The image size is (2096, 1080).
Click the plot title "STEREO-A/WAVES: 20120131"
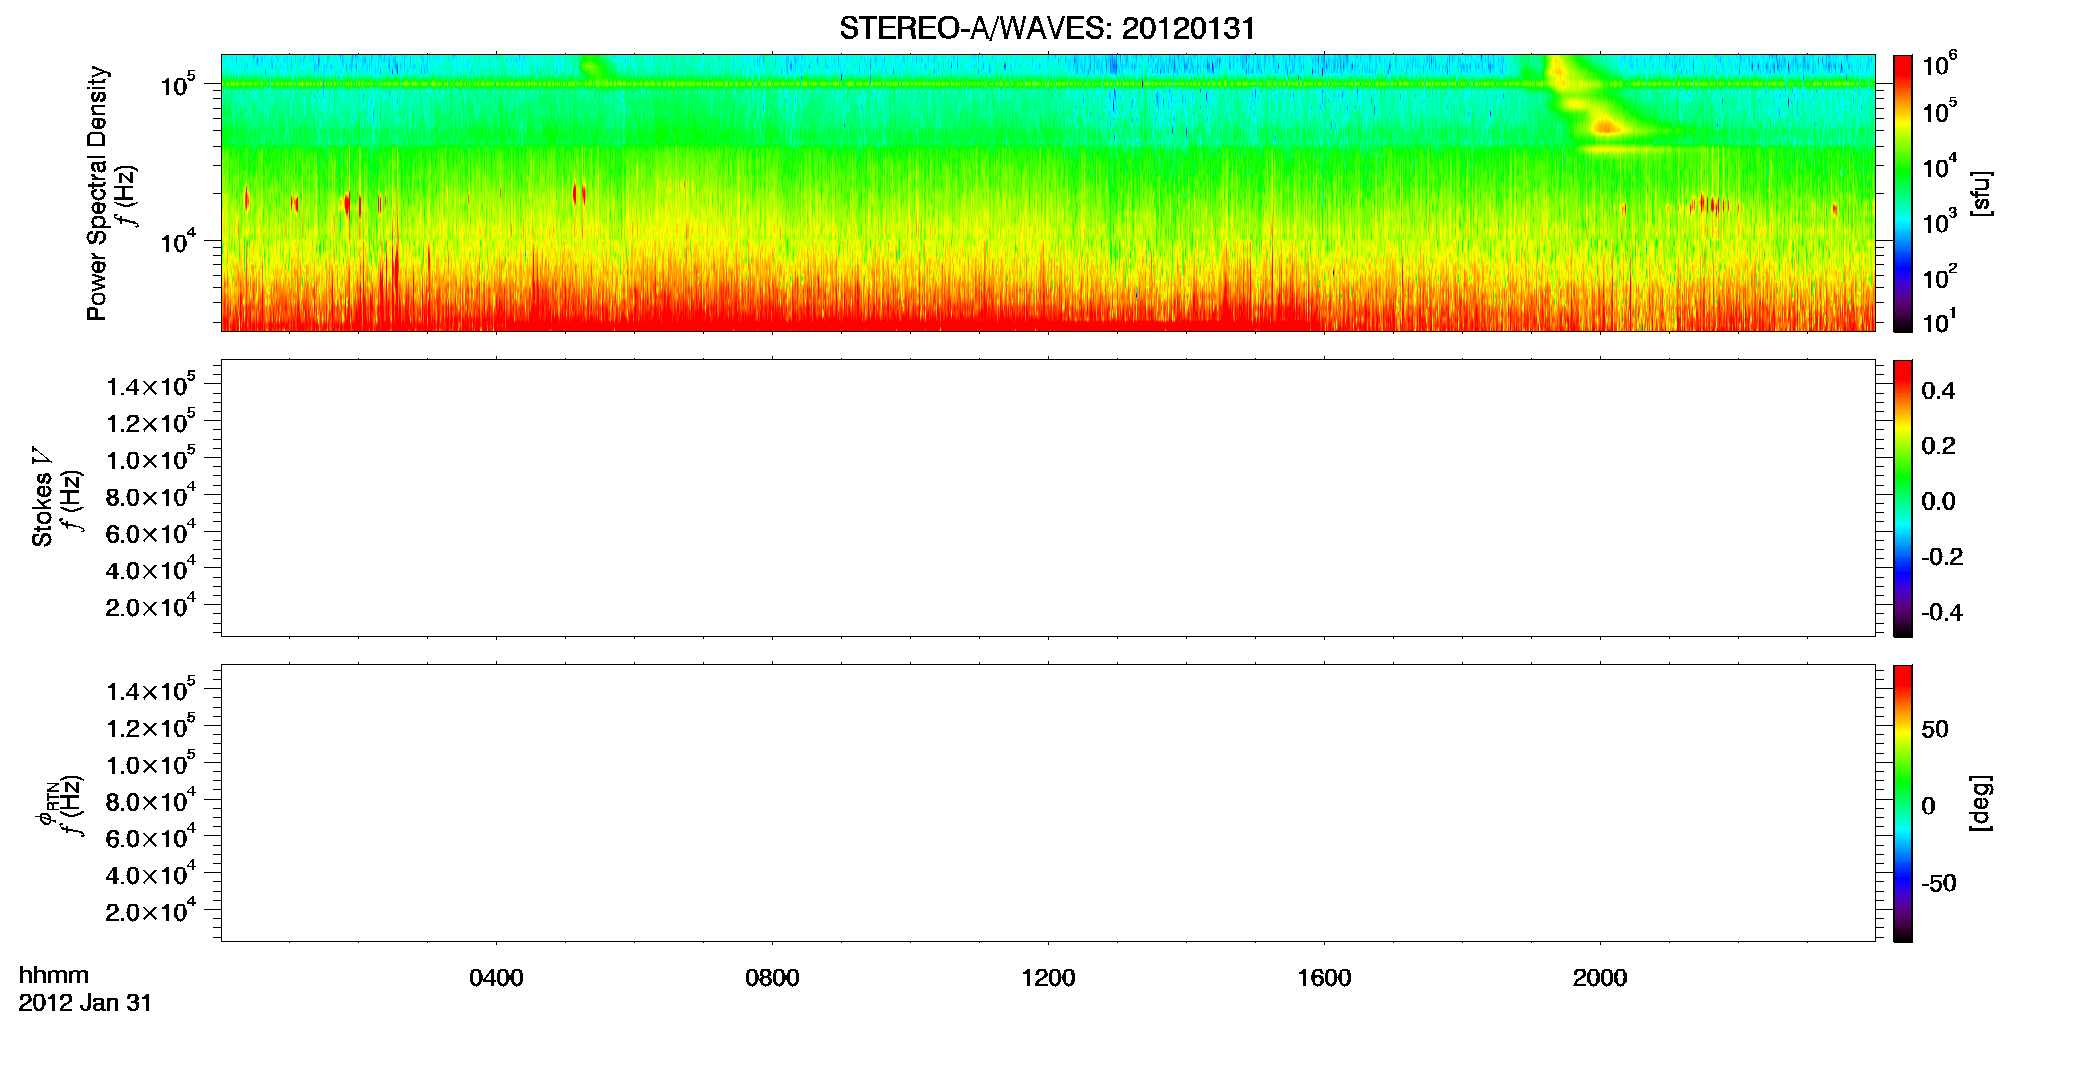1047,29
